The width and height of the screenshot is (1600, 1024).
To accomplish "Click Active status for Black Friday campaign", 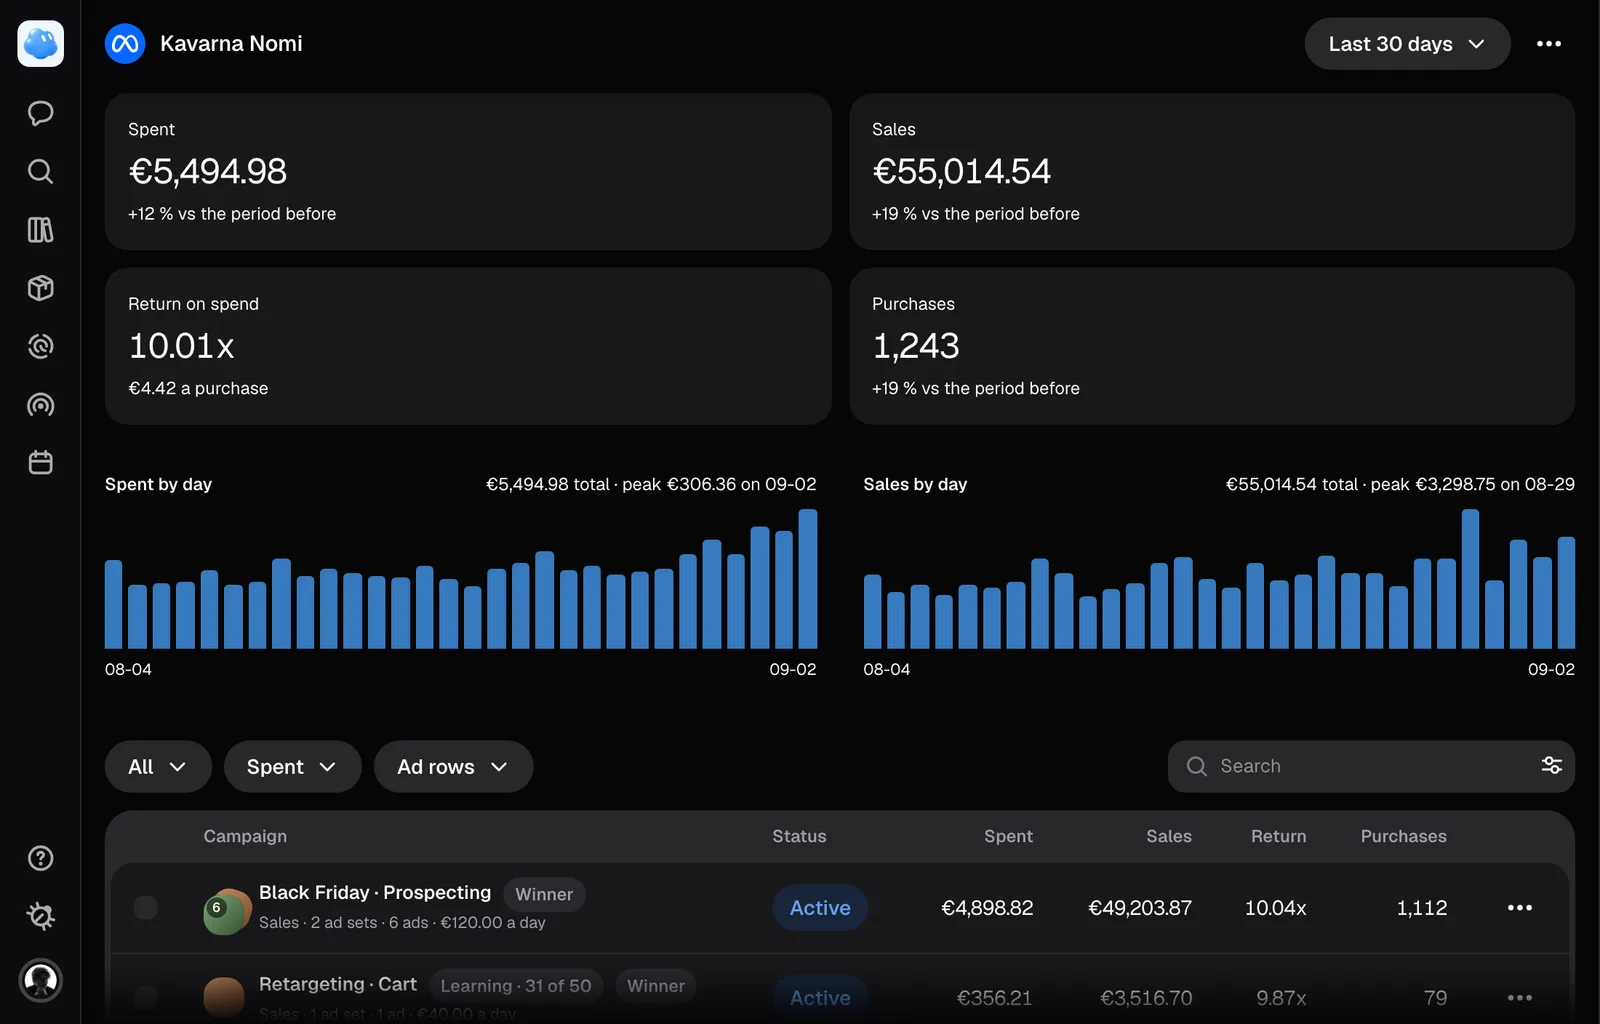I will [x=820, y=908].
